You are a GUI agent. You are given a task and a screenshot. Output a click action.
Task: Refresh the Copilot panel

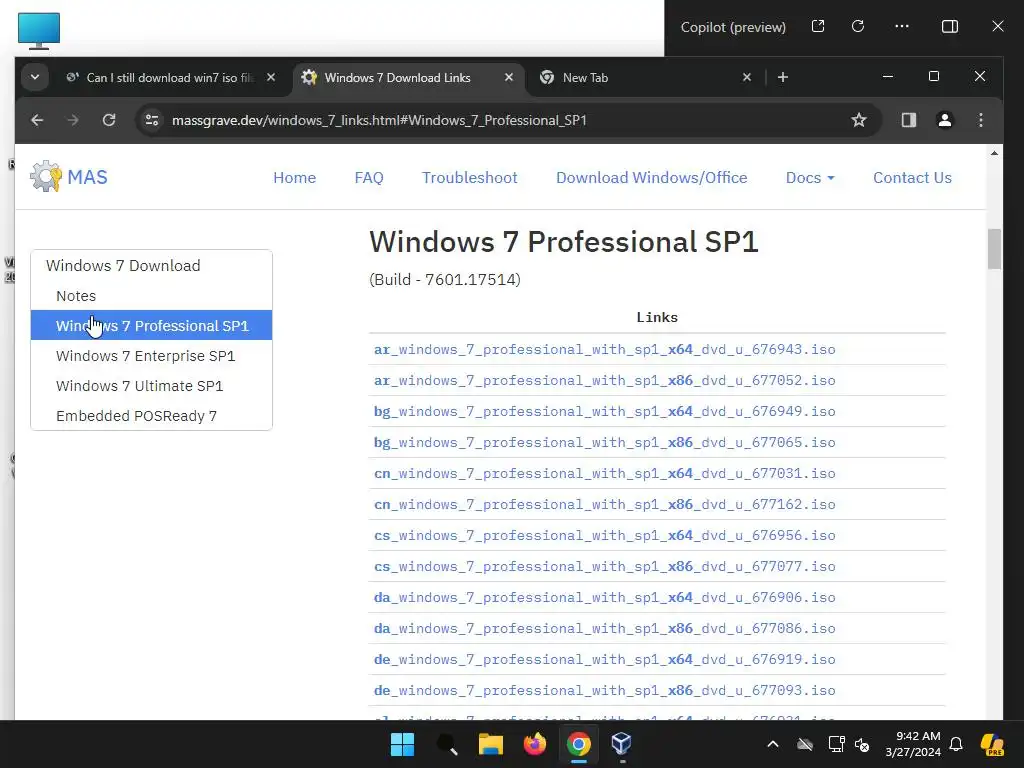point(857,26)
